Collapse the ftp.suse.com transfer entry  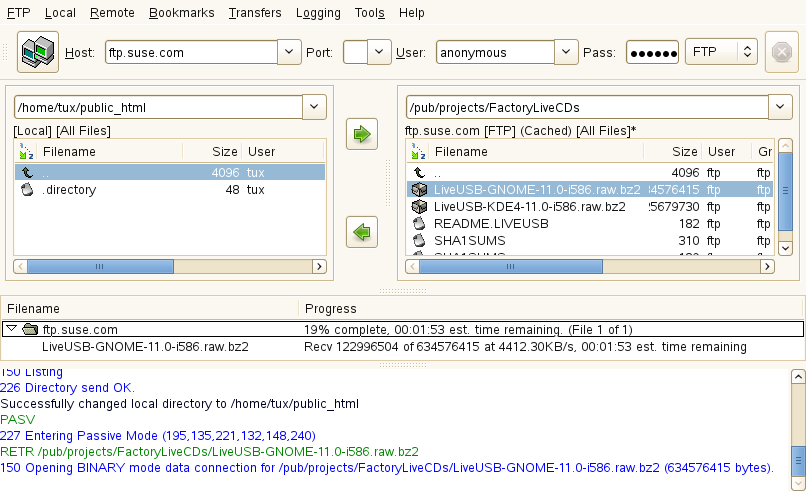click(x=11, y=329)
